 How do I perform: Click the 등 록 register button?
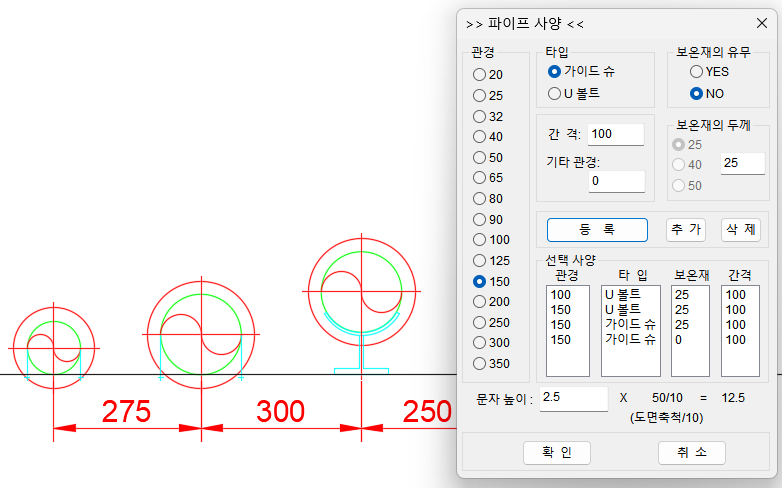597,230
